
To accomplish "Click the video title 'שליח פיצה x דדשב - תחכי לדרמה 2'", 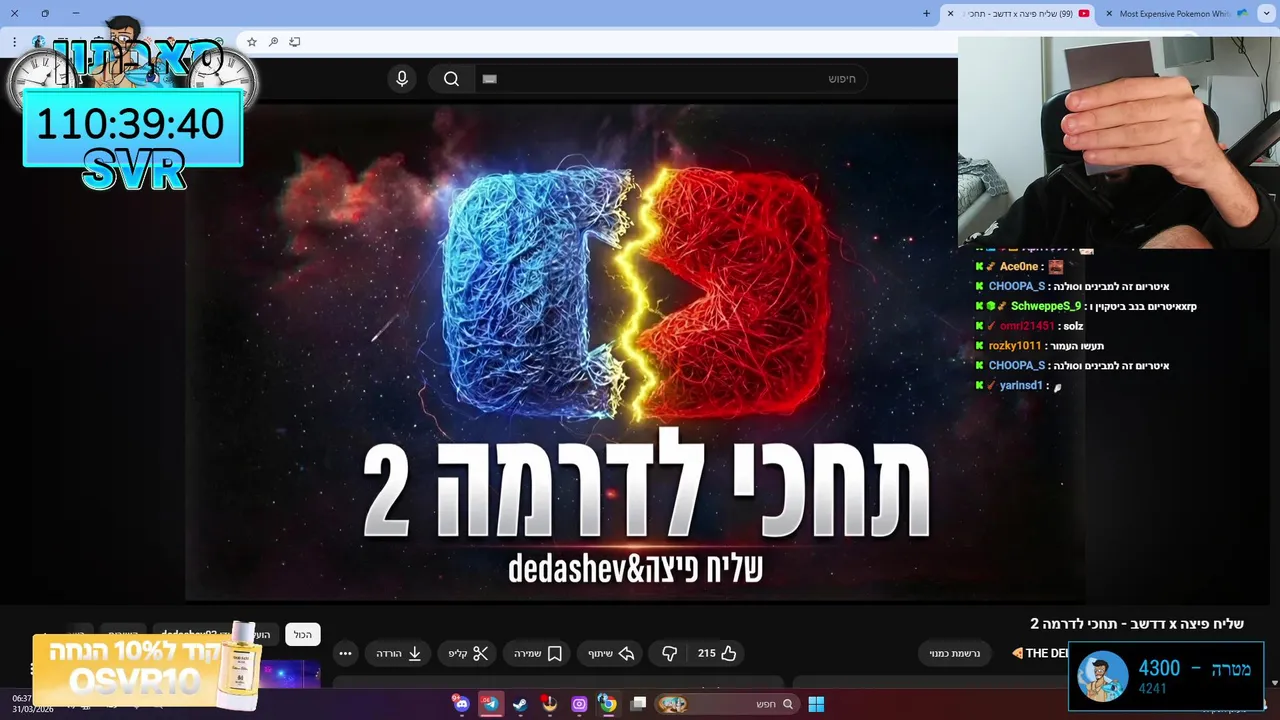I will [x=1137, y=623].
